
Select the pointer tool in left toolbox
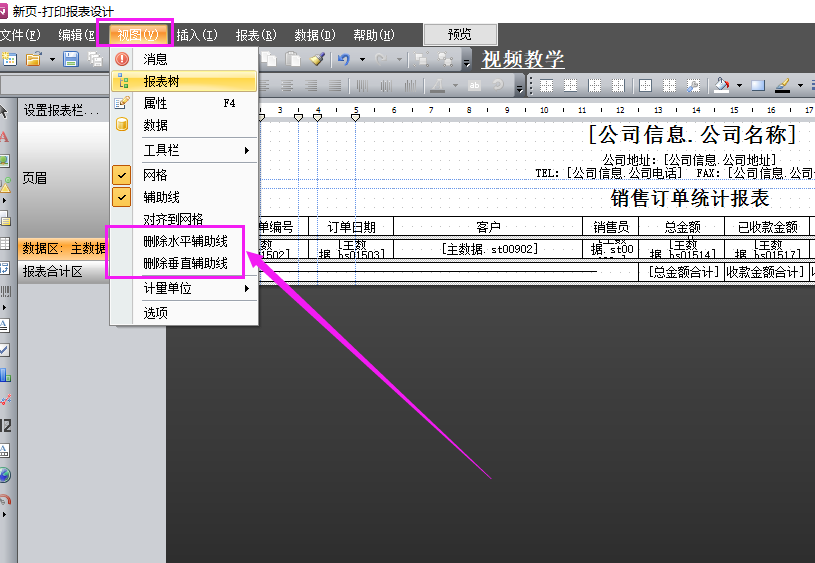tap(5, 110)
